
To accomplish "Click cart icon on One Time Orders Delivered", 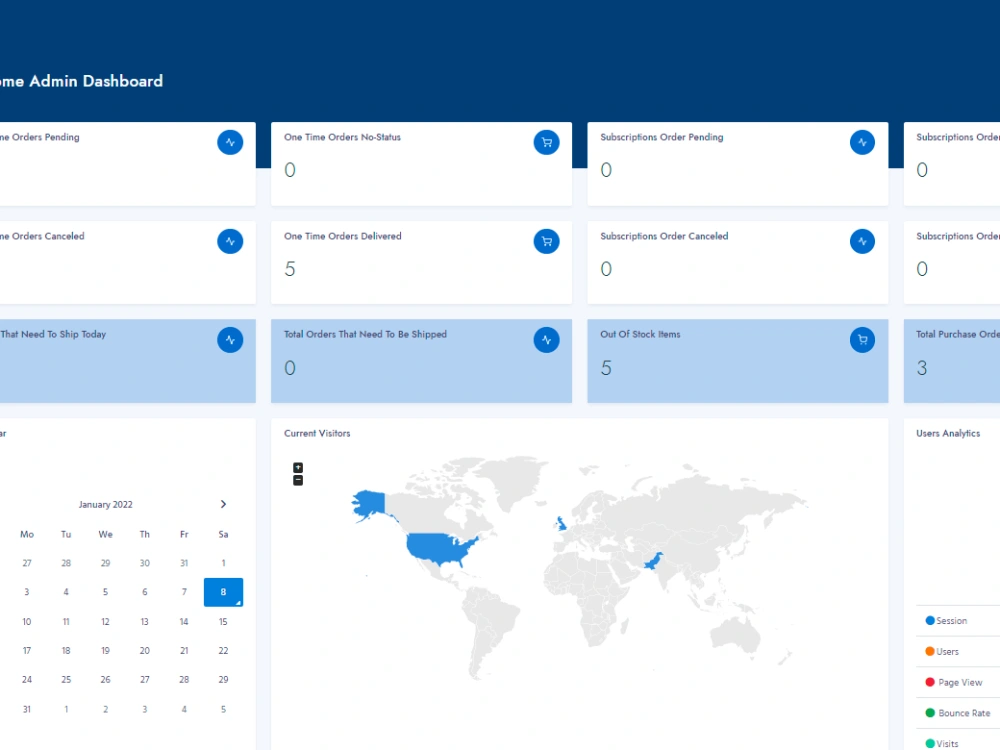I will [x=547, y=241].
